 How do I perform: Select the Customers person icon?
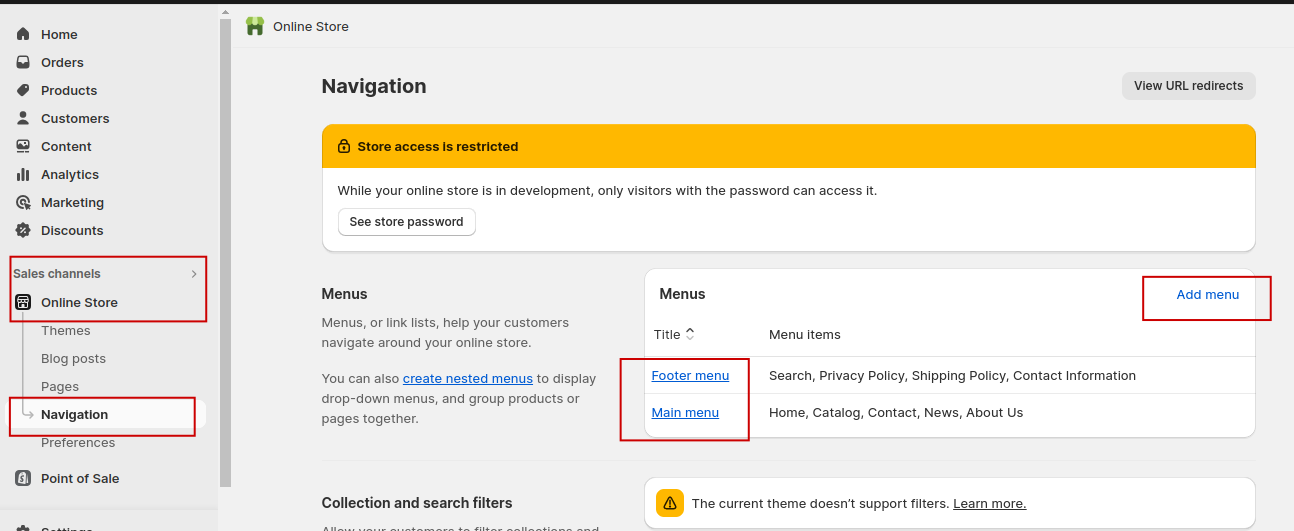(23, 118)
